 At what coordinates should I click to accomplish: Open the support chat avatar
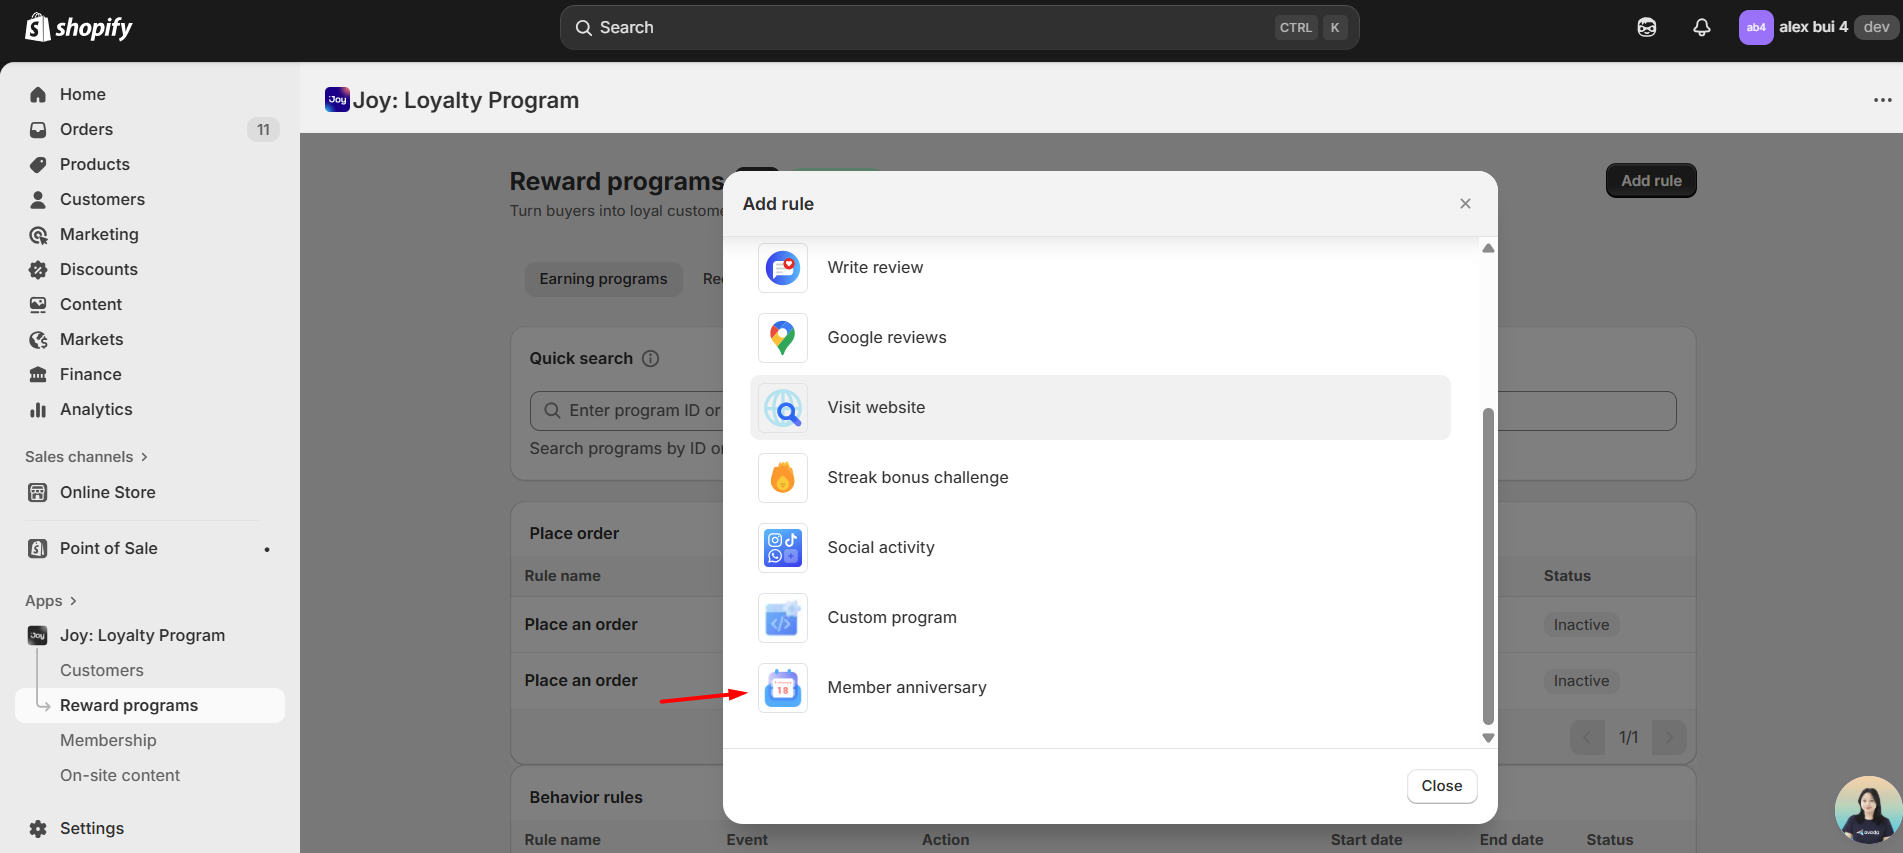coord(1866,810)
